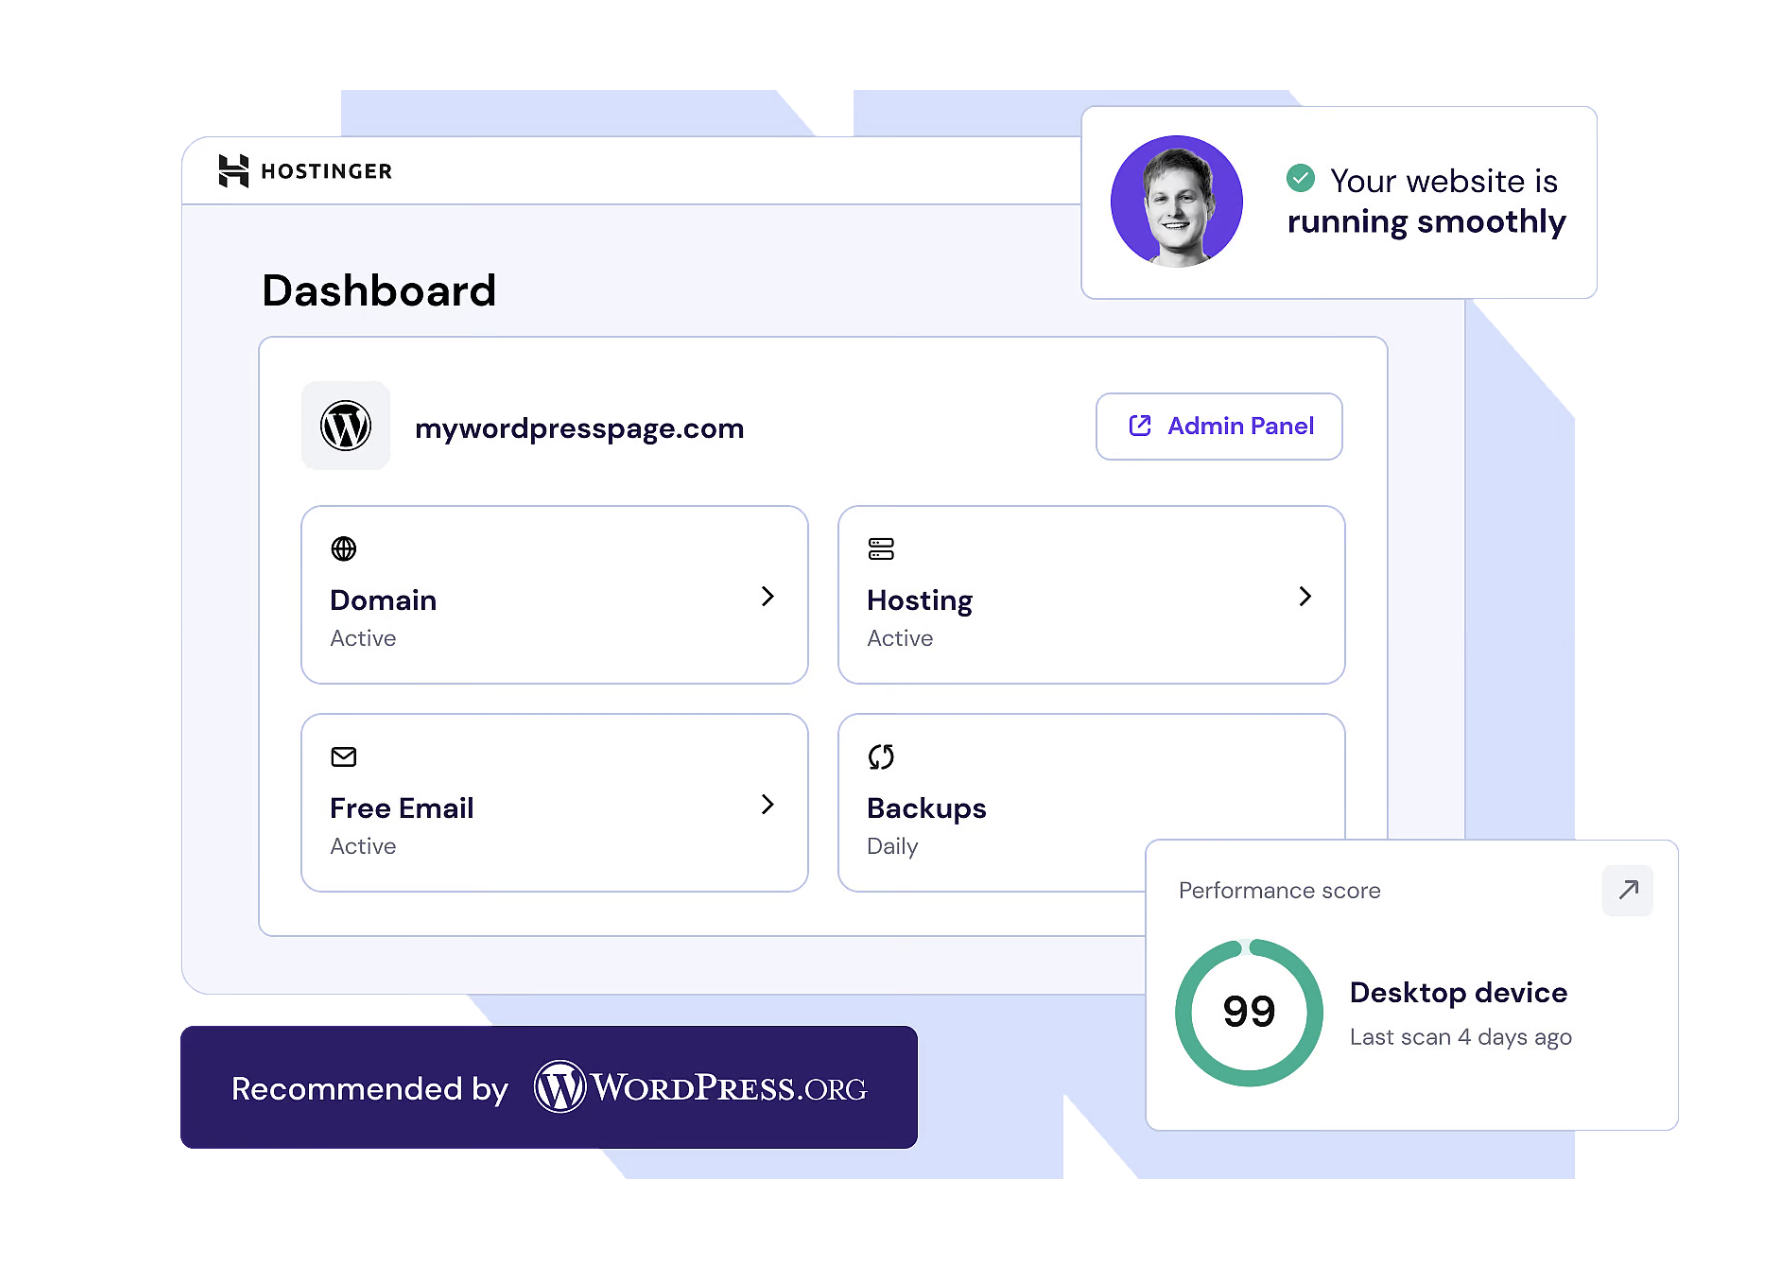Click the Desktop device scan label
The height and width of the screenshot is (1276, 1788).
[x=1460, y=1037]
